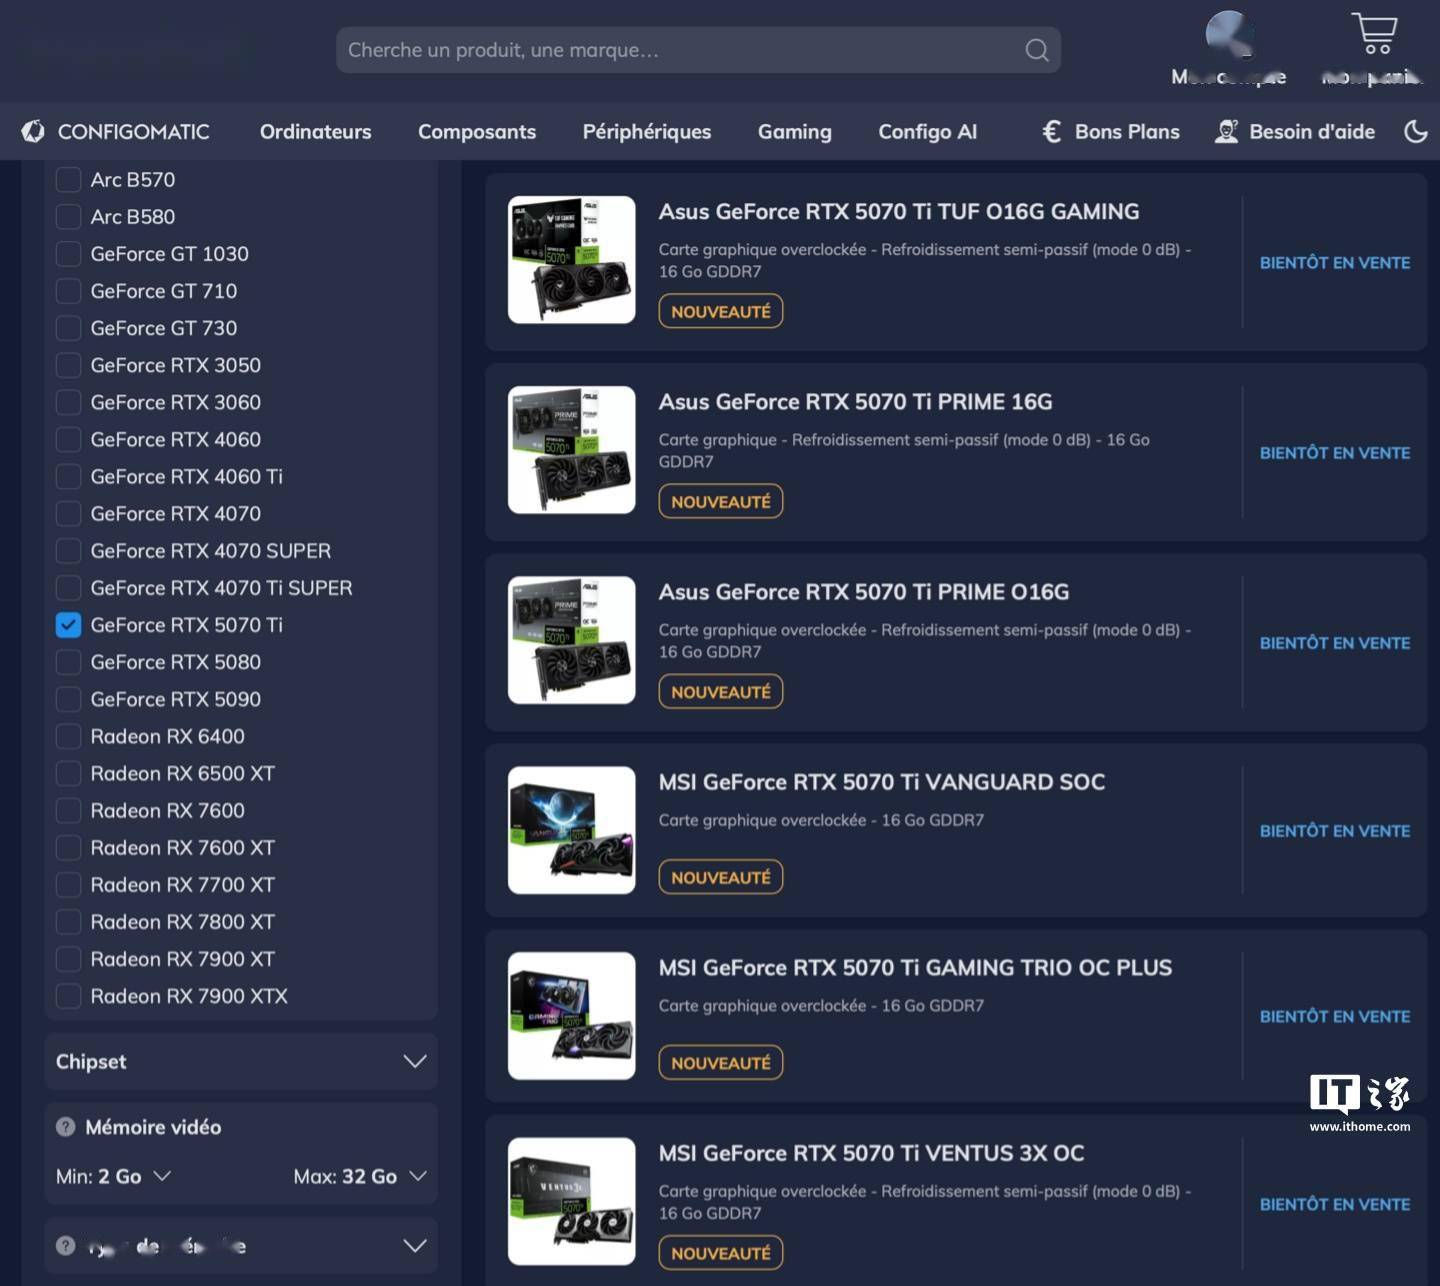Open the Configo AI menu
The width and height of the screenshot is (1440, 1286).
click(x=927, y=131)
